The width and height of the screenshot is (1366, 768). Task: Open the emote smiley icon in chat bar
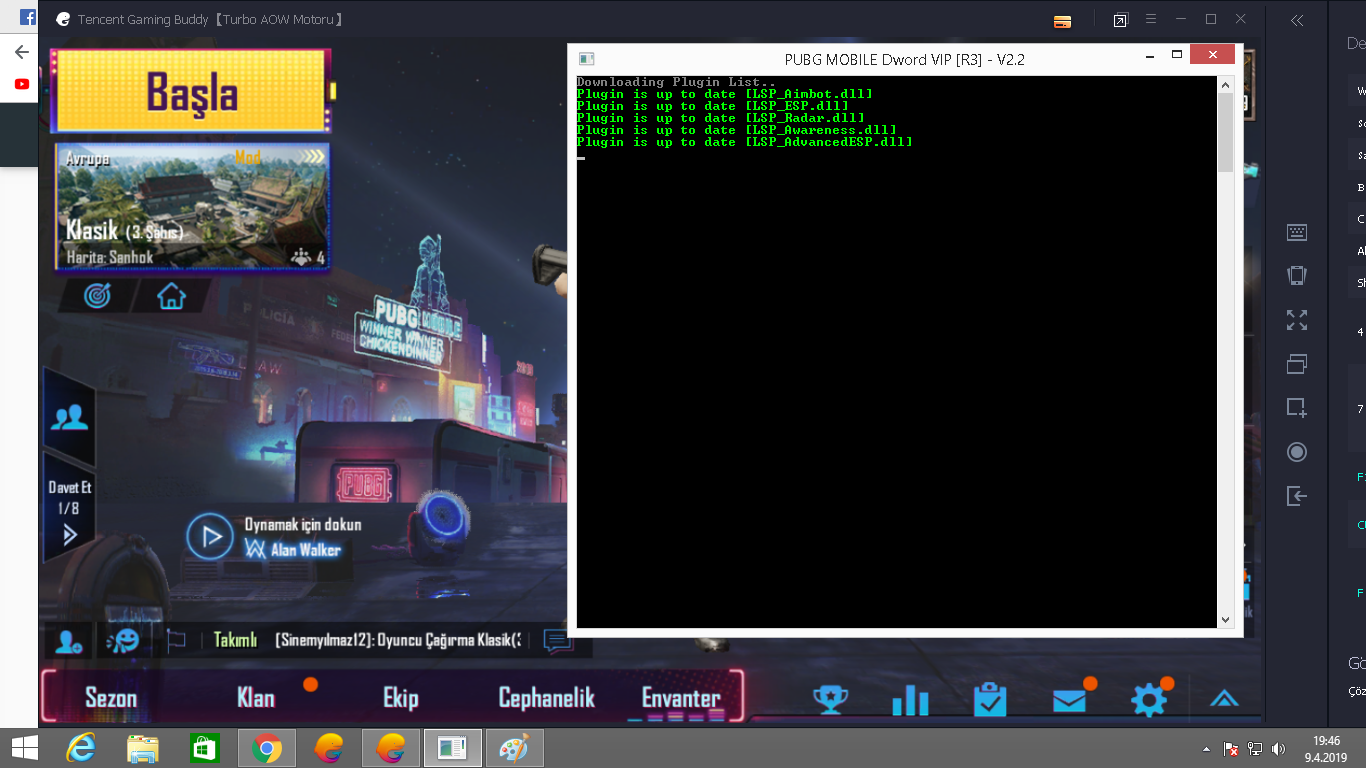123,640
